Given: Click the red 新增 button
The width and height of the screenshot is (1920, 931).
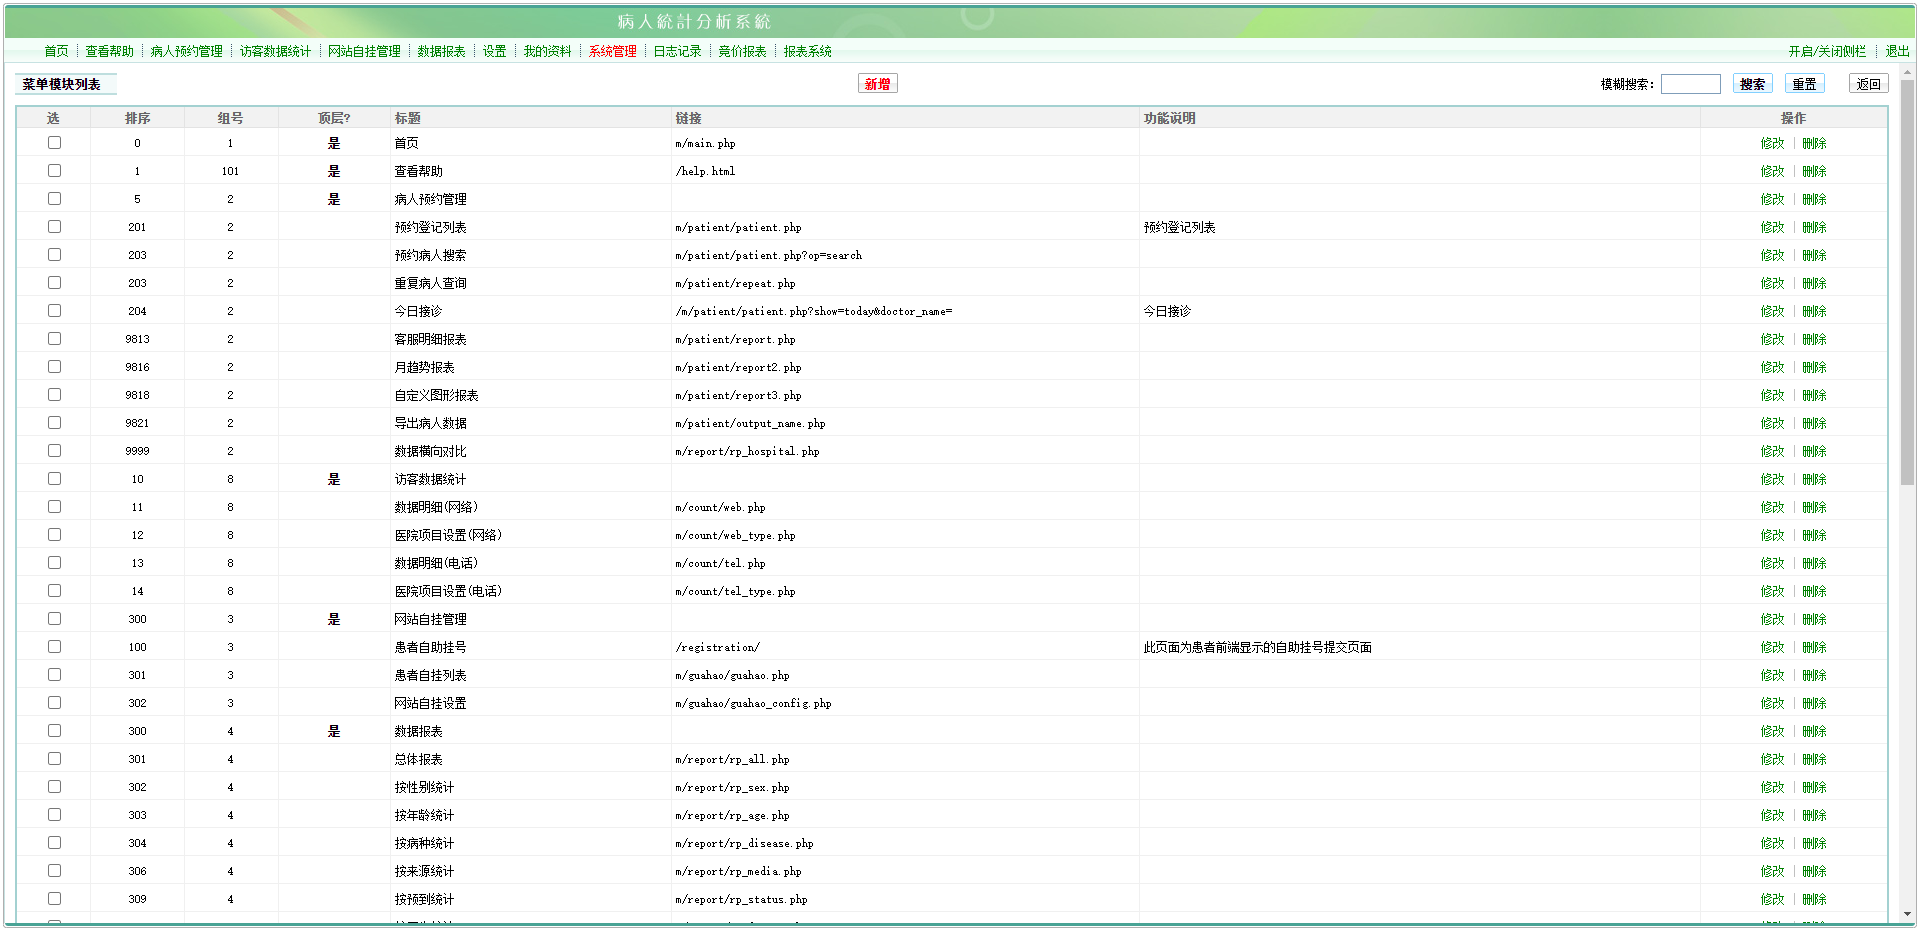Looking at the screenshot, I should tap(877, 84).
